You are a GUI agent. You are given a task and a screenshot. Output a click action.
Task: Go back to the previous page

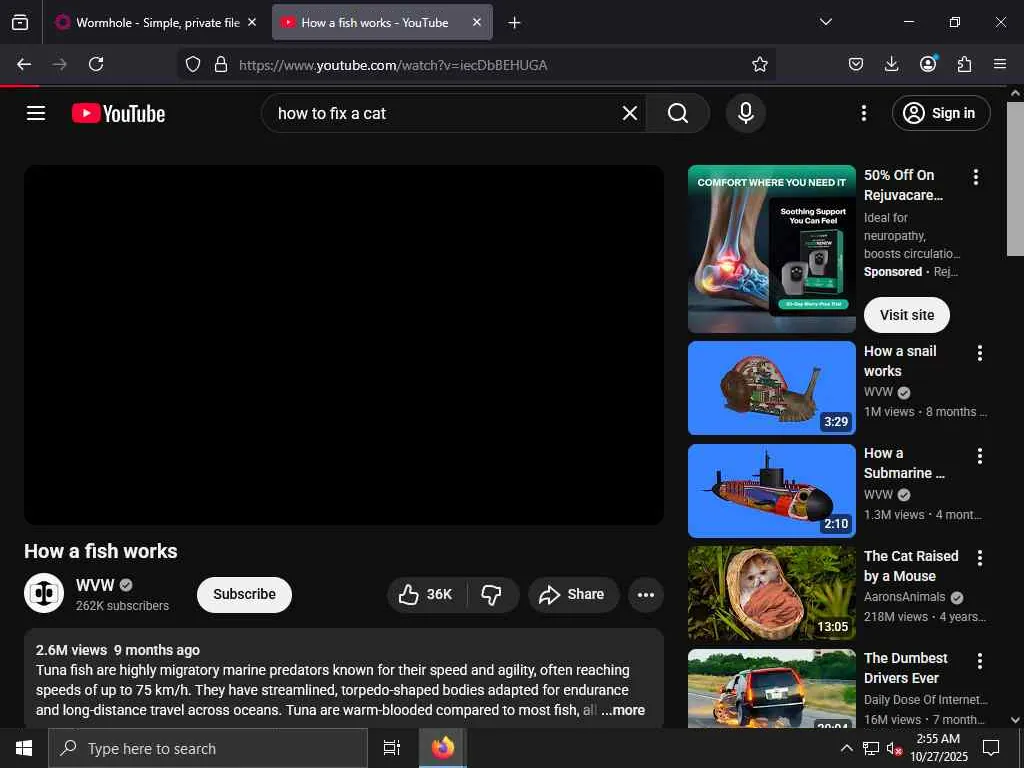[24, 64]
